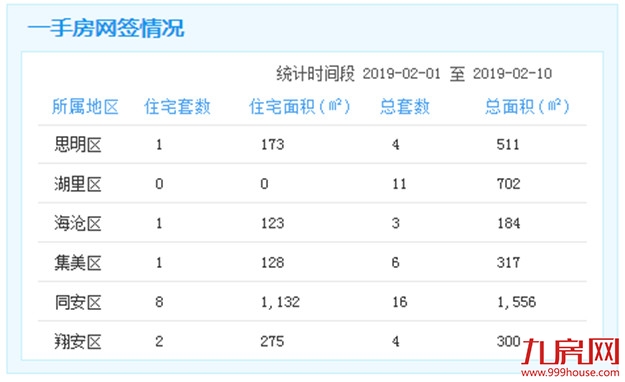
Task: Click 思明区 total area value 511
Action: [x=508, y=144]
